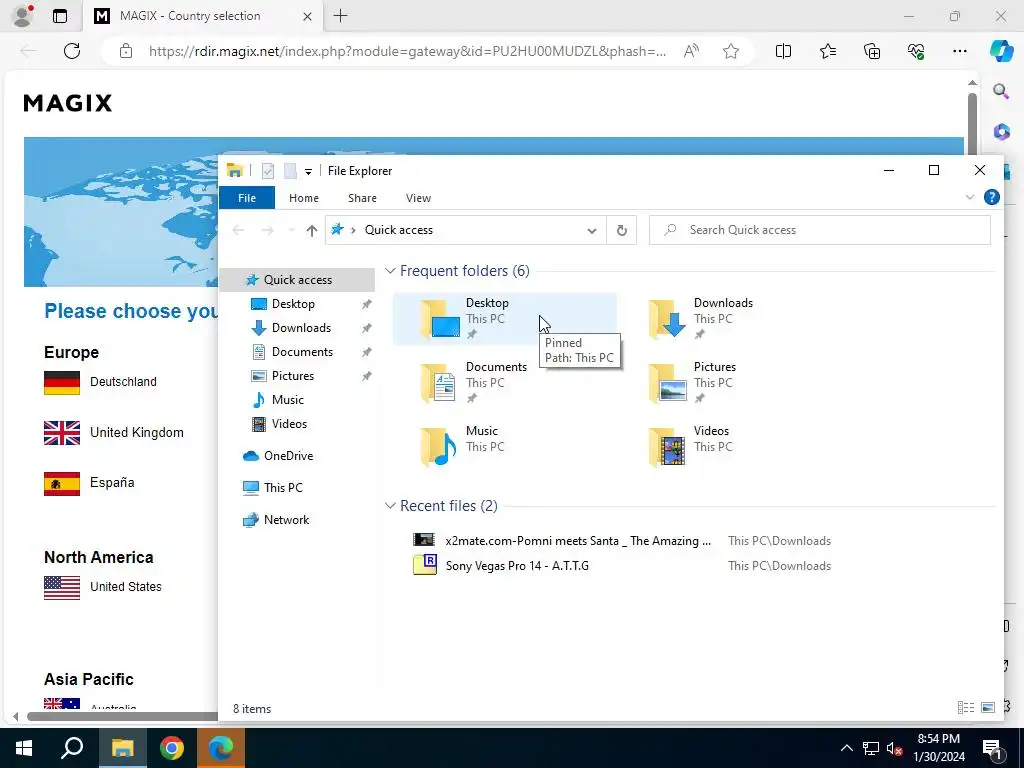Switch to the Home ribbon tab
Screen dimensions: 1024x768
[x=304, y=198]
